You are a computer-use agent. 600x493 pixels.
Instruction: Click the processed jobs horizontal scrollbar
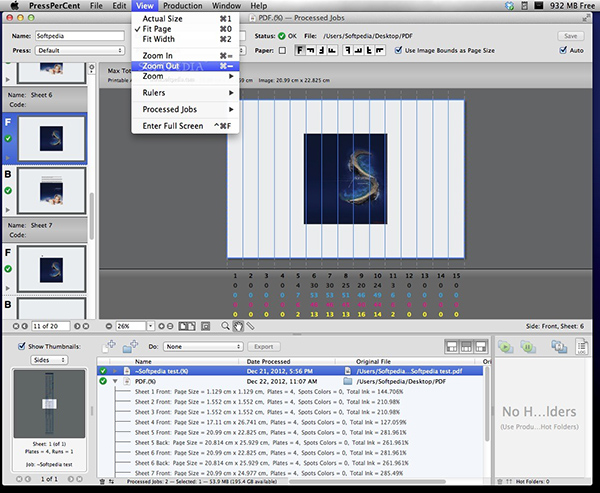point(367,482)
